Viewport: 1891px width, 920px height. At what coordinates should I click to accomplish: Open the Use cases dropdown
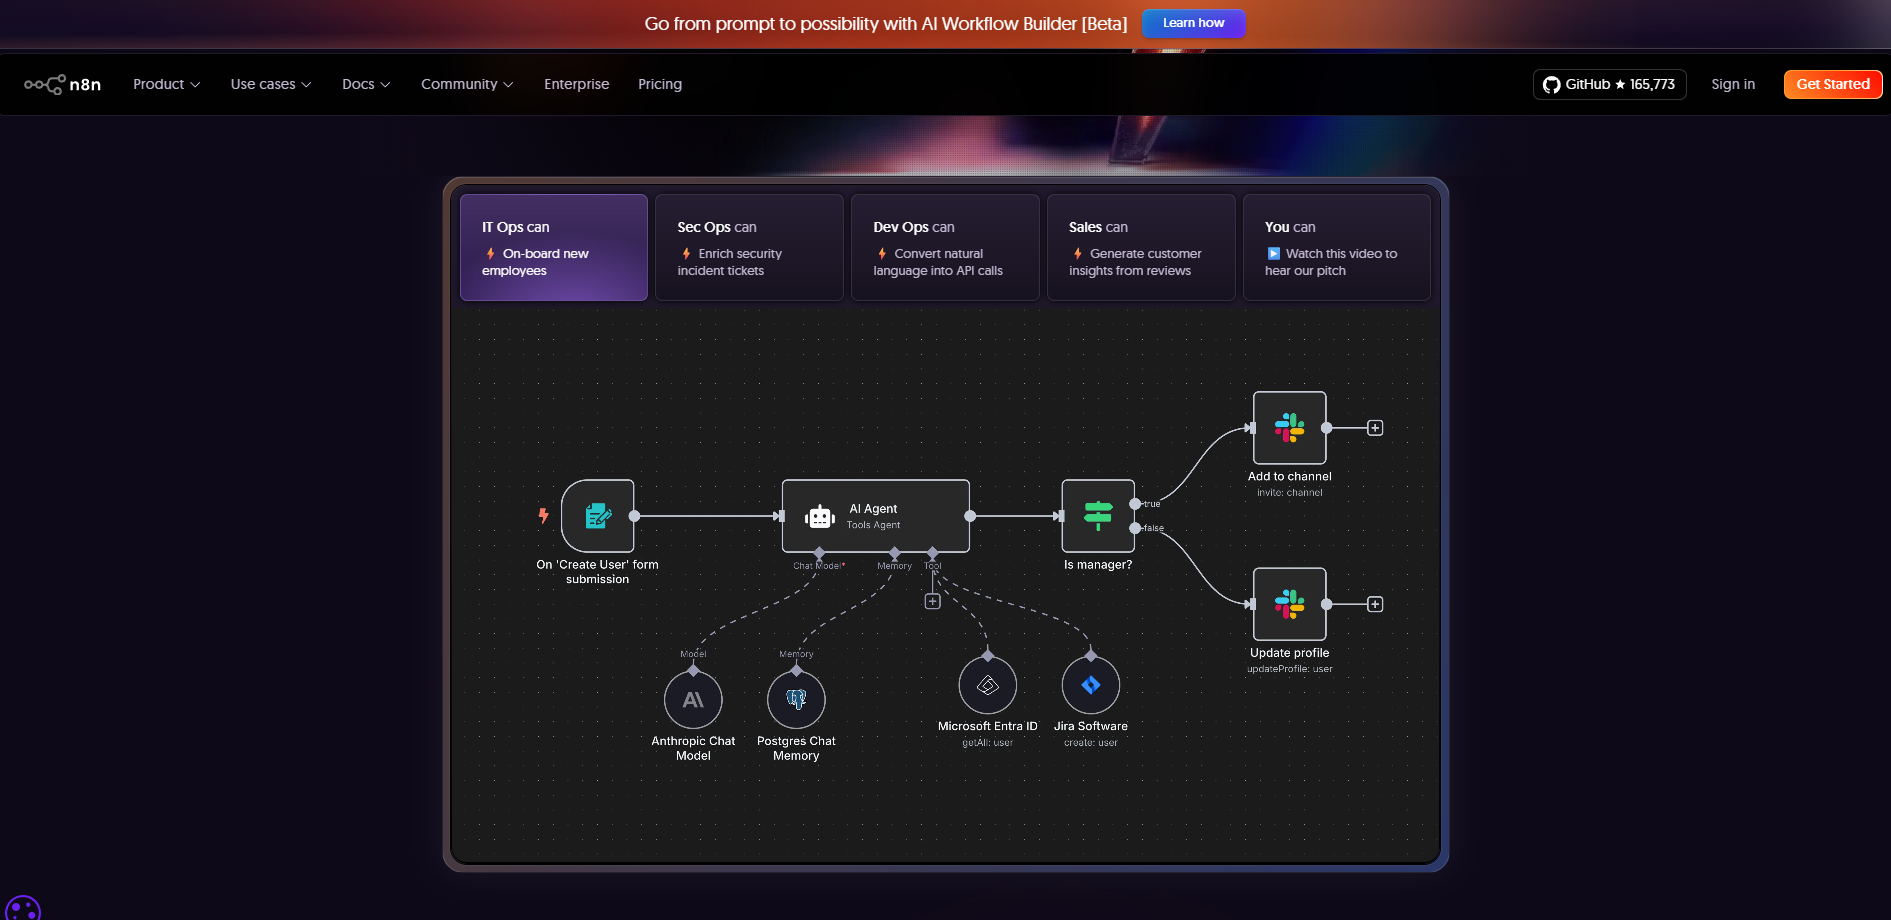click(x=270, y=85)
